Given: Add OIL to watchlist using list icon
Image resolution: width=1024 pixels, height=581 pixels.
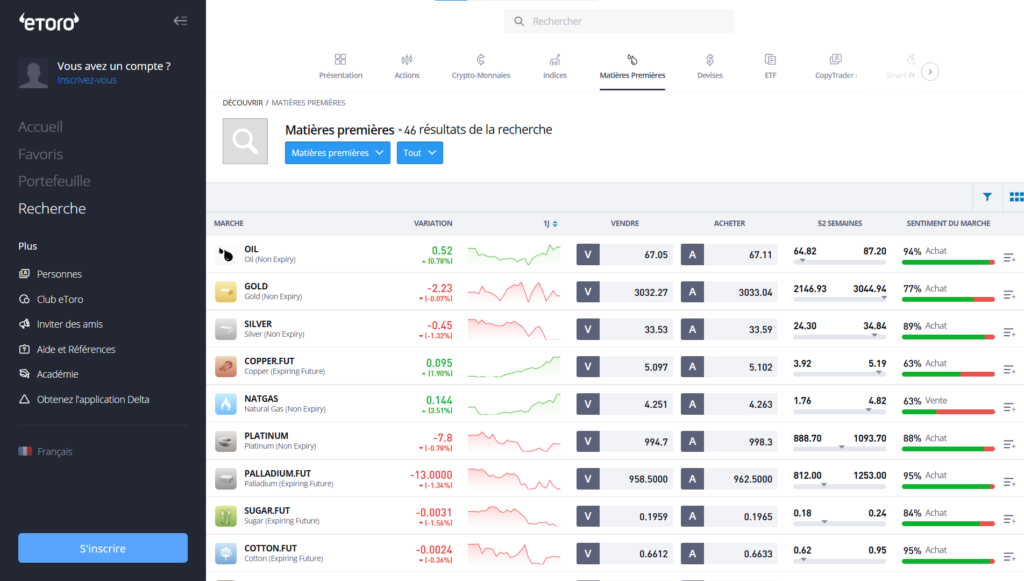Looking at the screenshot, I should pos(1009,258).
